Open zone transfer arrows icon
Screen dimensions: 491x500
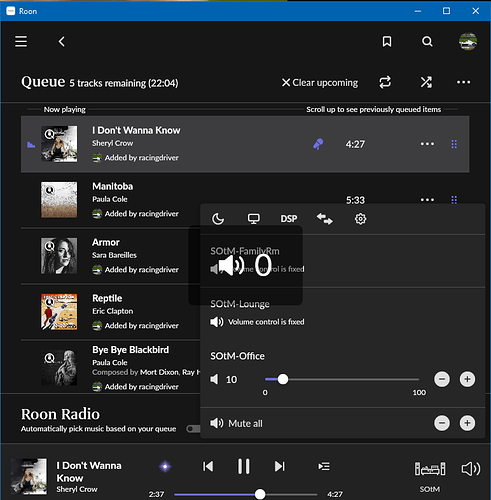tap(324, 219)
